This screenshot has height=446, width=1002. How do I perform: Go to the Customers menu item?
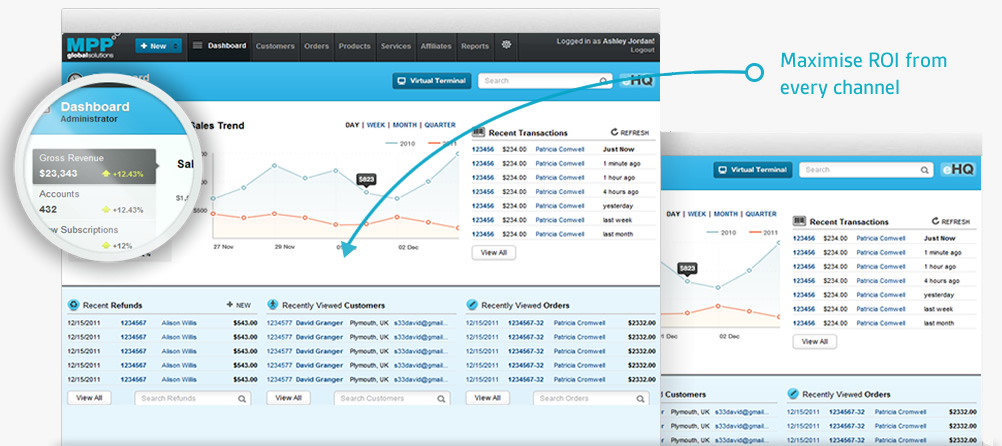click(275, 46)
